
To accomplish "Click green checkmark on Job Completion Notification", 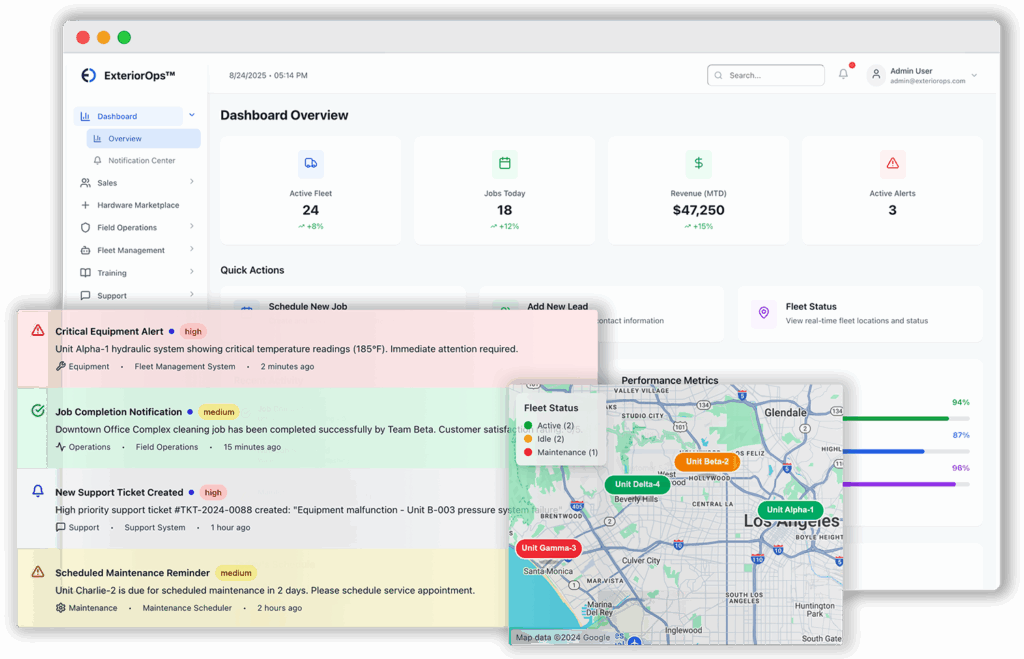I will click(x=38, y=411).
